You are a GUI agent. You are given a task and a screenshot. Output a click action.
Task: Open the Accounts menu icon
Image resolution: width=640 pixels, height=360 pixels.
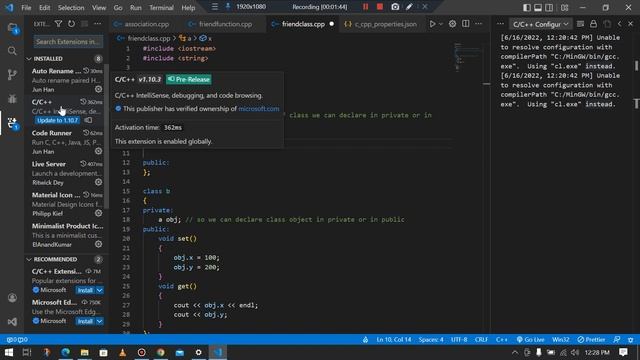coord(12,298)
